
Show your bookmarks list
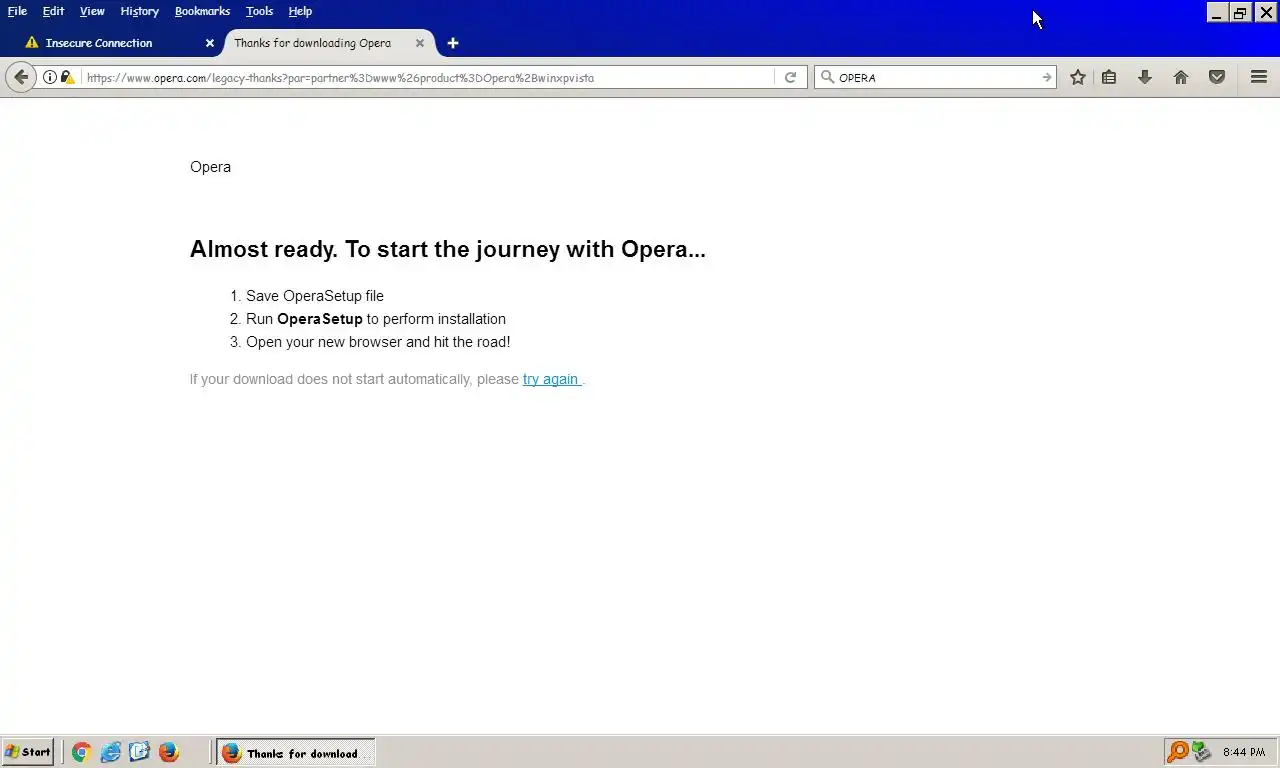[x=1109, y=77]
